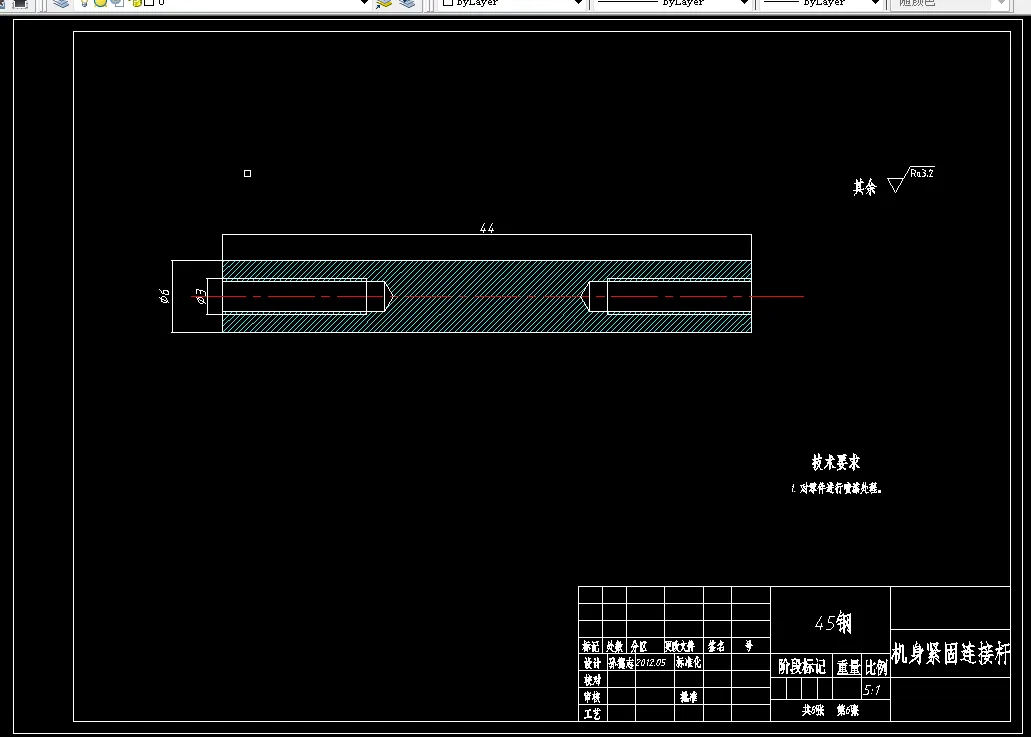This screenshot has width=1031, height=737.
Task: Select the ø6 diameter dimension text
Action: (164, 296)
